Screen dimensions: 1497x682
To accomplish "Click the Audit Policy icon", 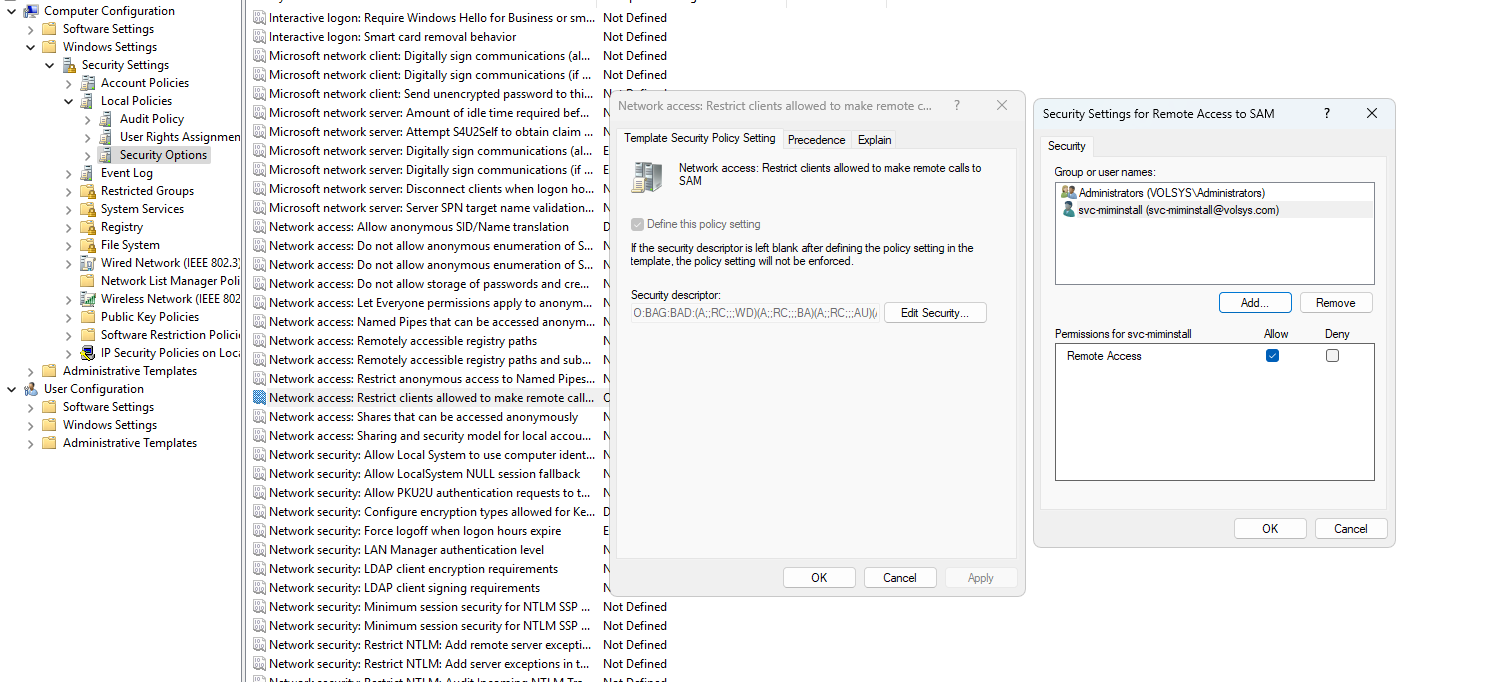I will coord(107,119).
